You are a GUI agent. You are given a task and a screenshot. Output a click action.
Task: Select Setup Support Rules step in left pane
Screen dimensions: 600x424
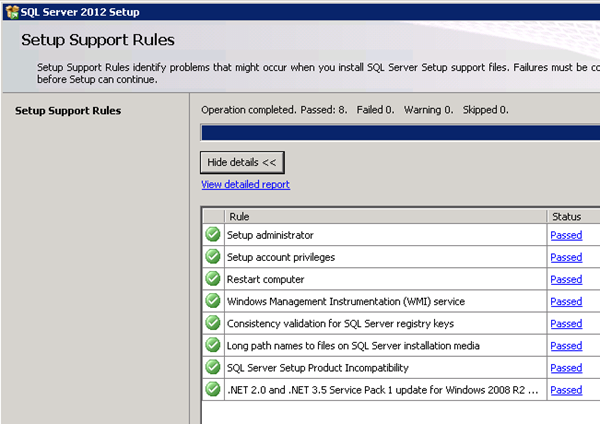pos(68,110)
